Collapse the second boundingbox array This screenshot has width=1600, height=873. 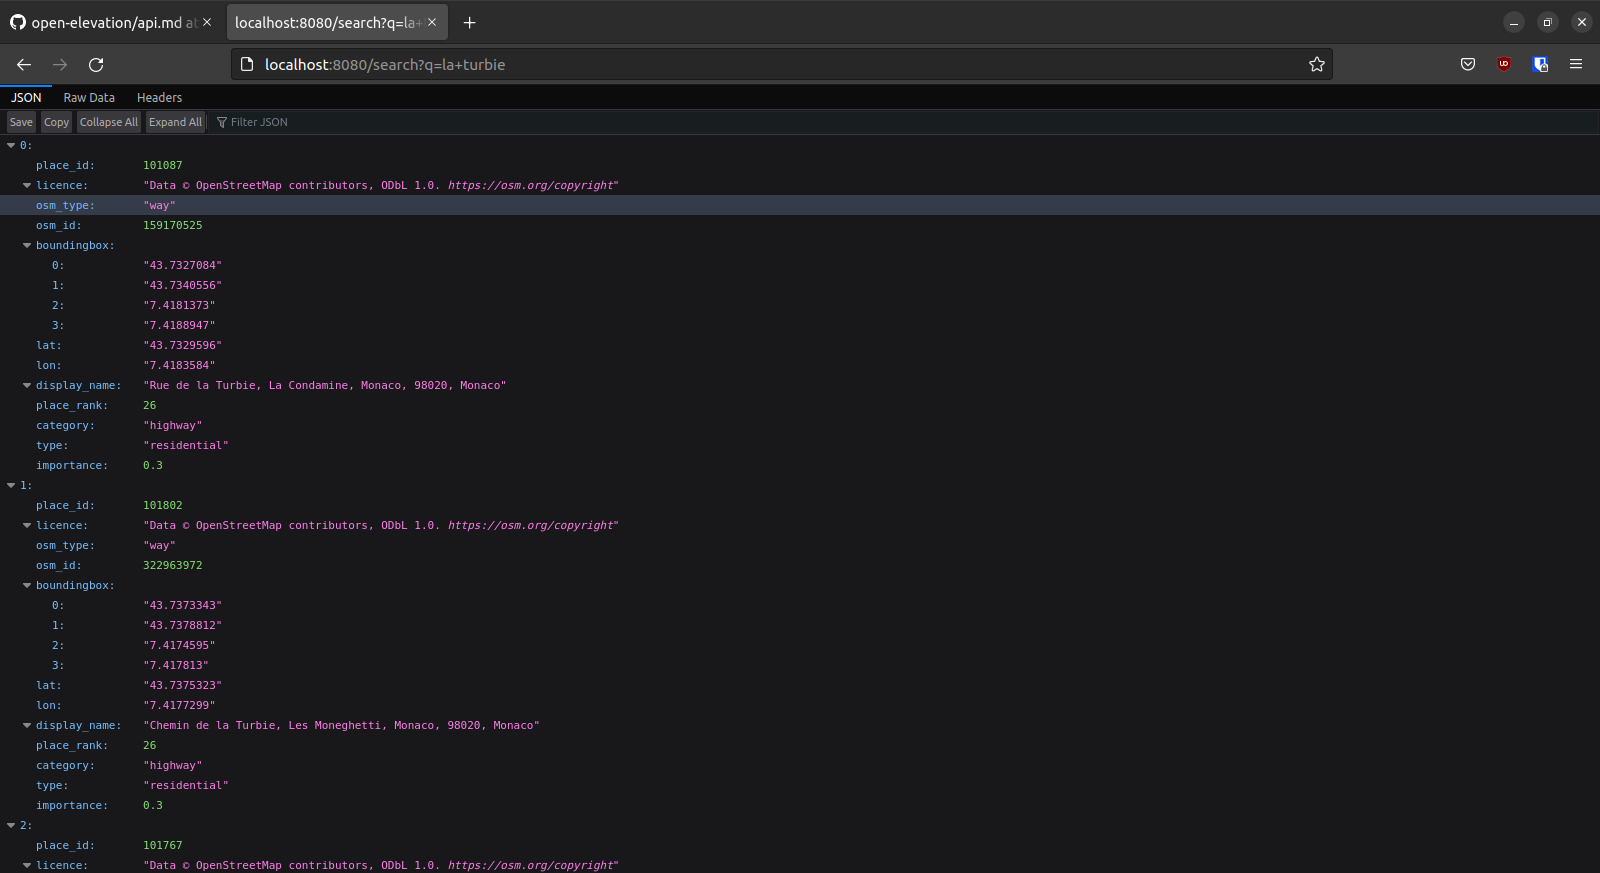[27, 586]
